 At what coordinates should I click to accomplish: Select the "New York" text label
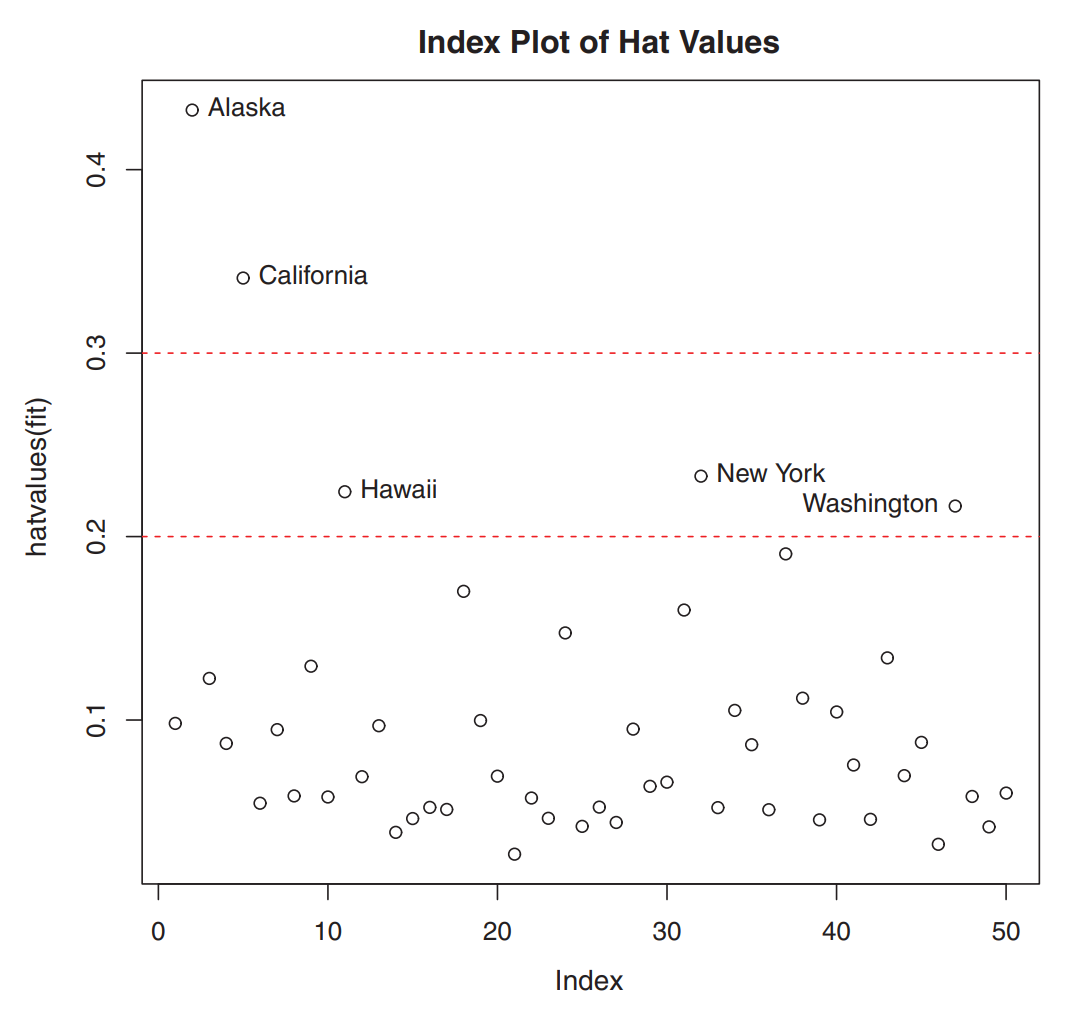771,474
